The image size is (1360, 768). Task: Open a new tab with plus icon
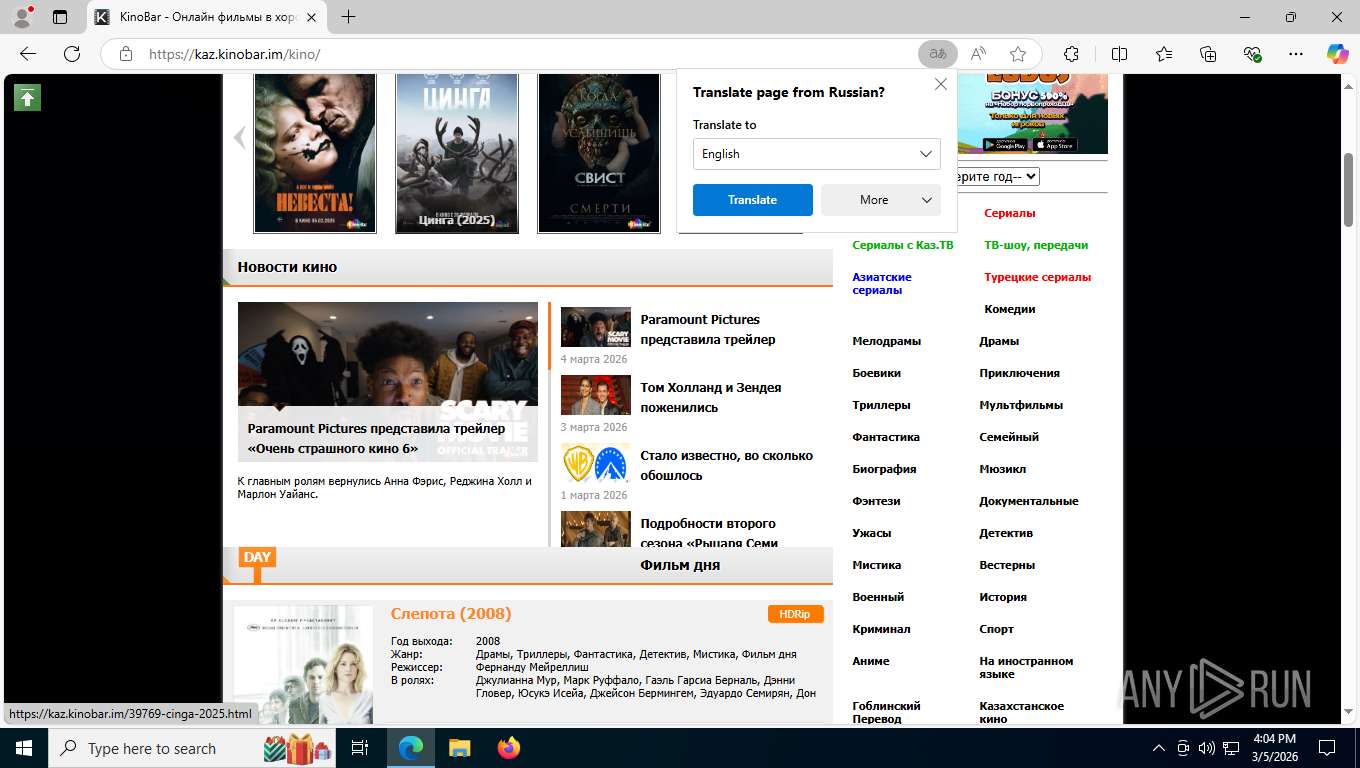pyautogui.click(x=348, y=17)
